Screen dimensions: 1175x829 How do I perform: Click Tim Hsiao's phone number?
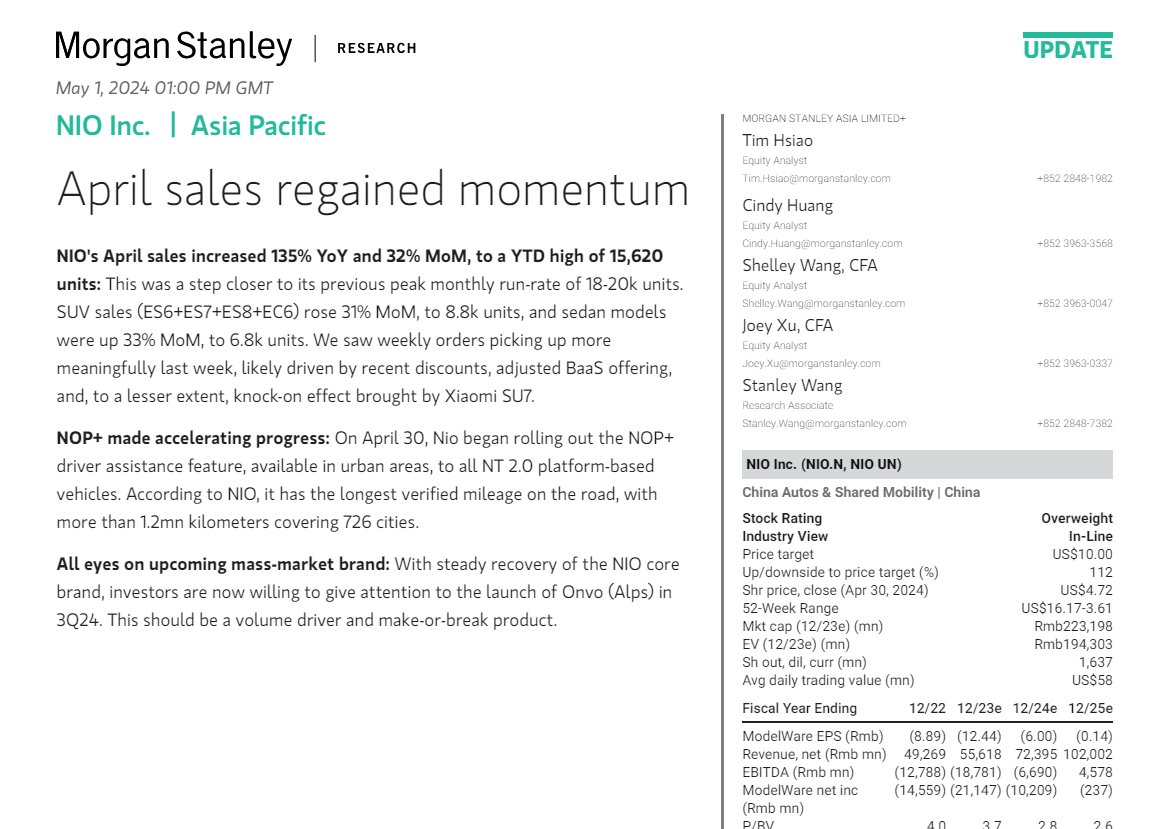1075,178
